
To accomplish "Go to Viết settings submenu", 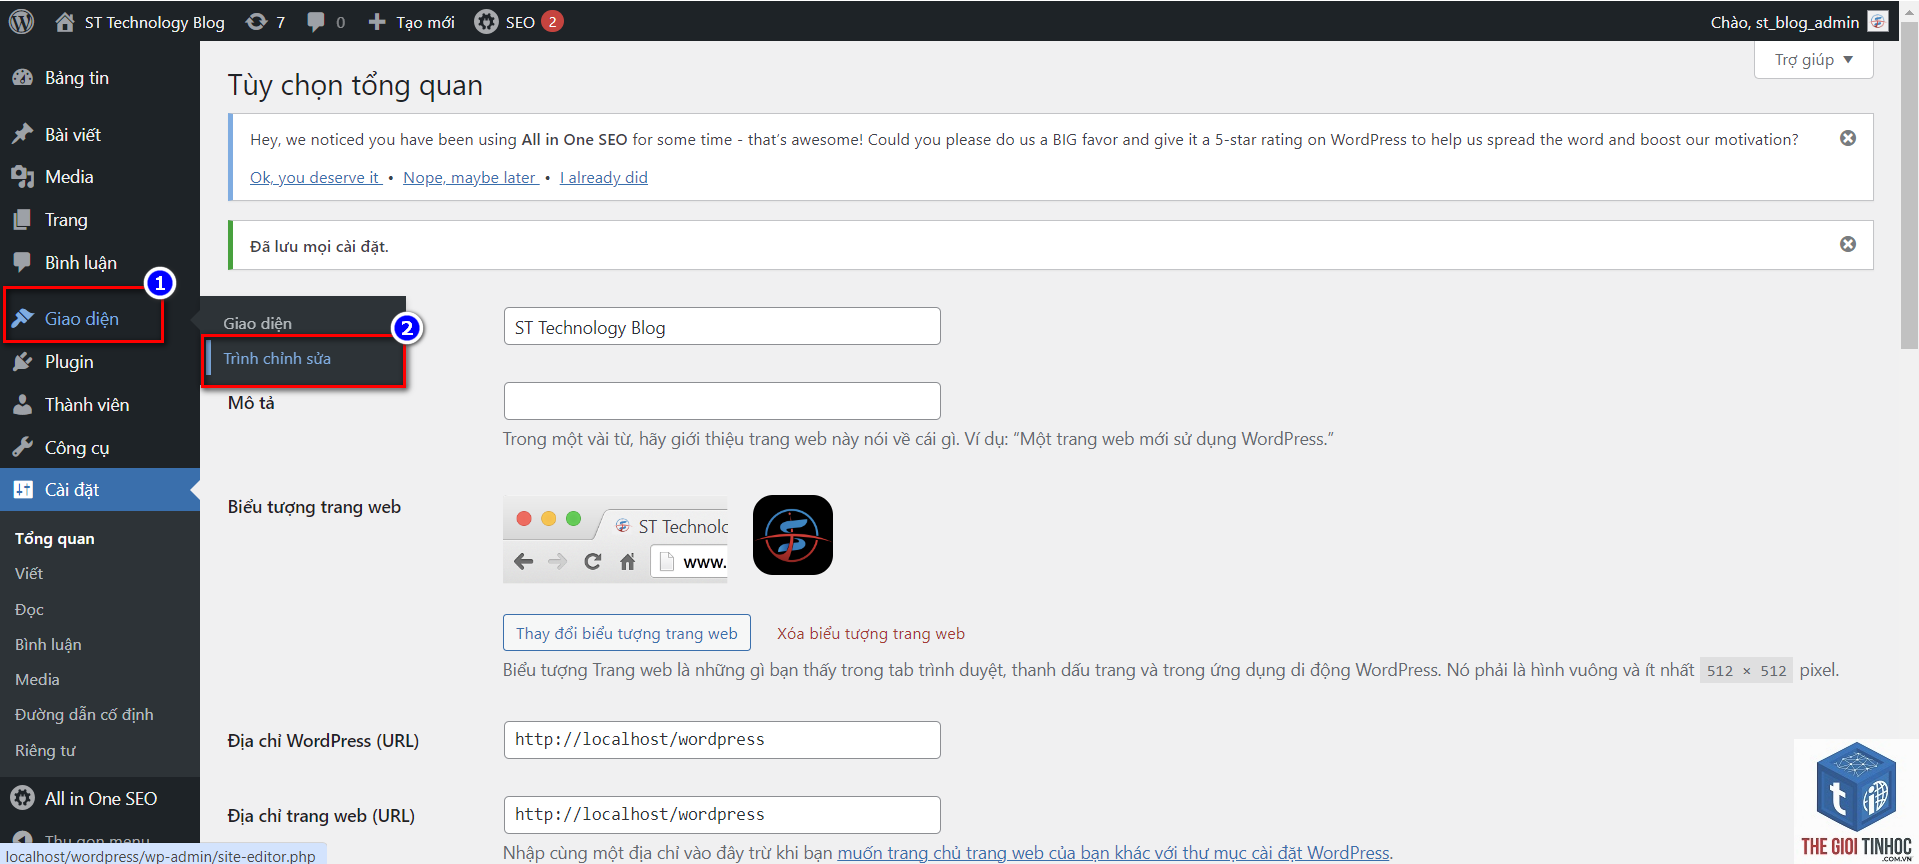I will 29,573.
